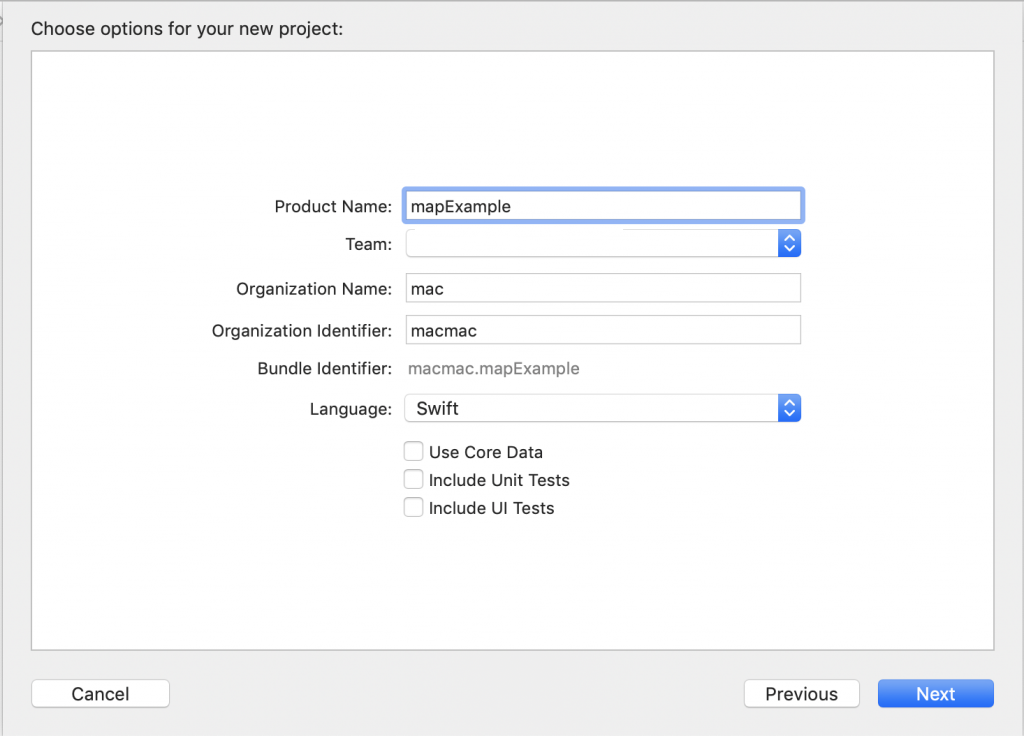
Task: Go back with the Previous button
Action: (x=801, y=694)
